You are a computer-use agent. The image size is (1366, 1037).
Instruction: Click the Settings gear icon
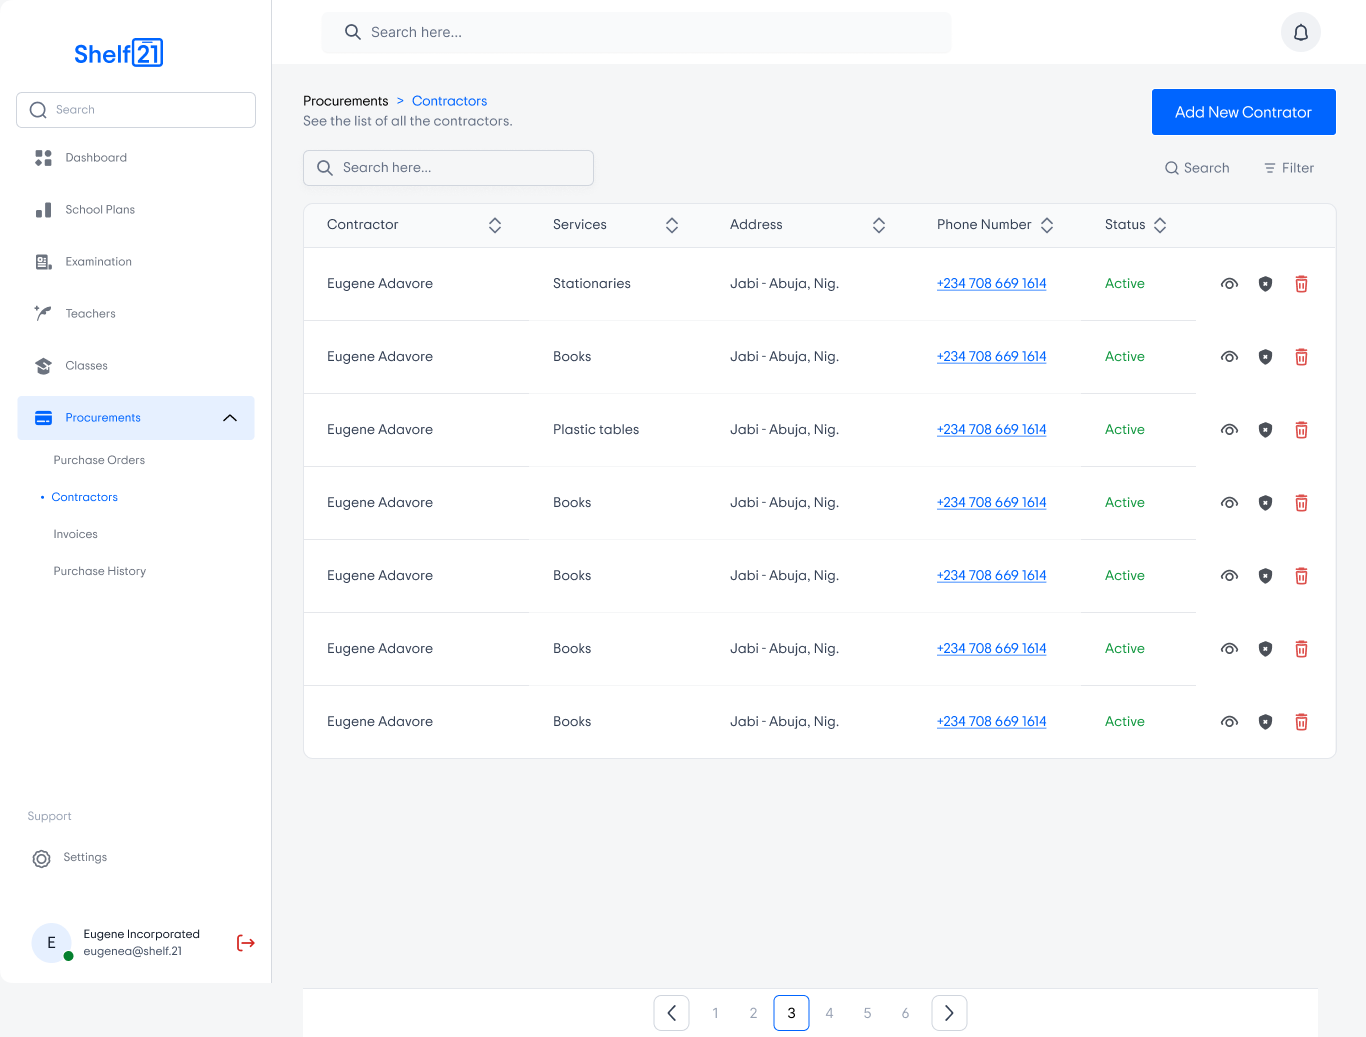pyautogui.click(x=41, y=859)
